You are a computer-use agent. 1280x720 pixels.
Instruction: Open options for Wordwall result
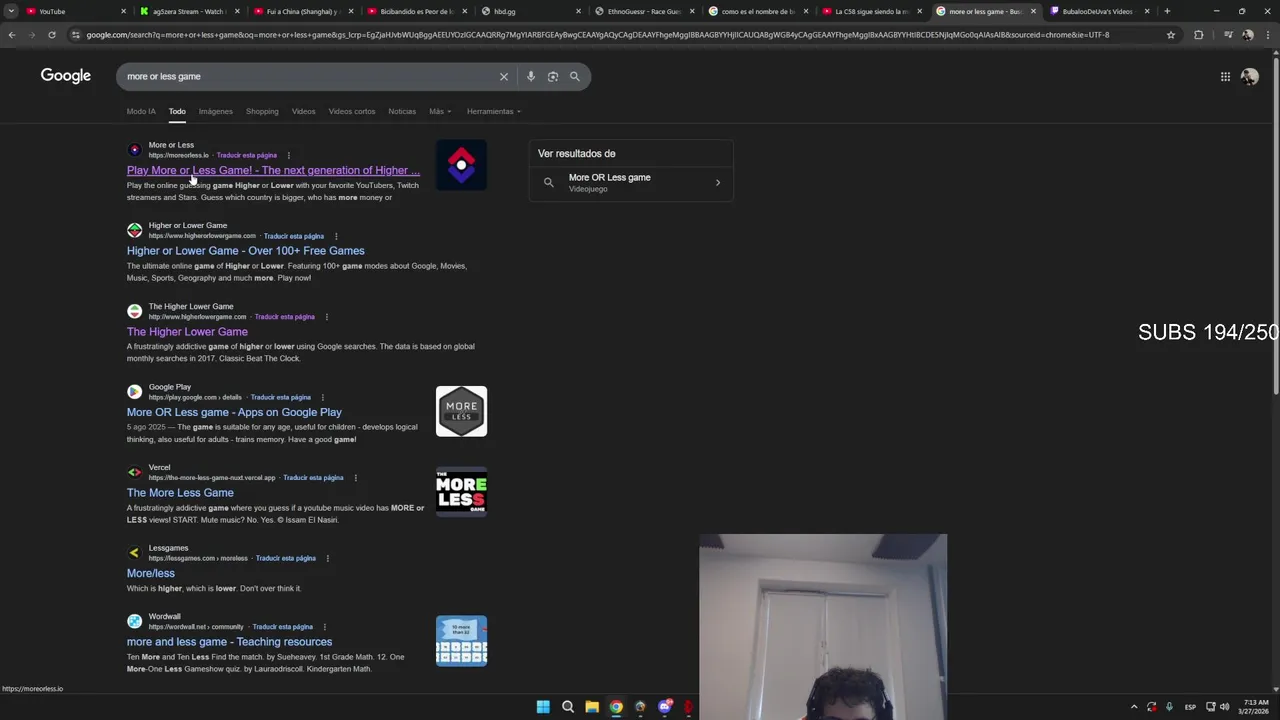(x=324, y=627)
